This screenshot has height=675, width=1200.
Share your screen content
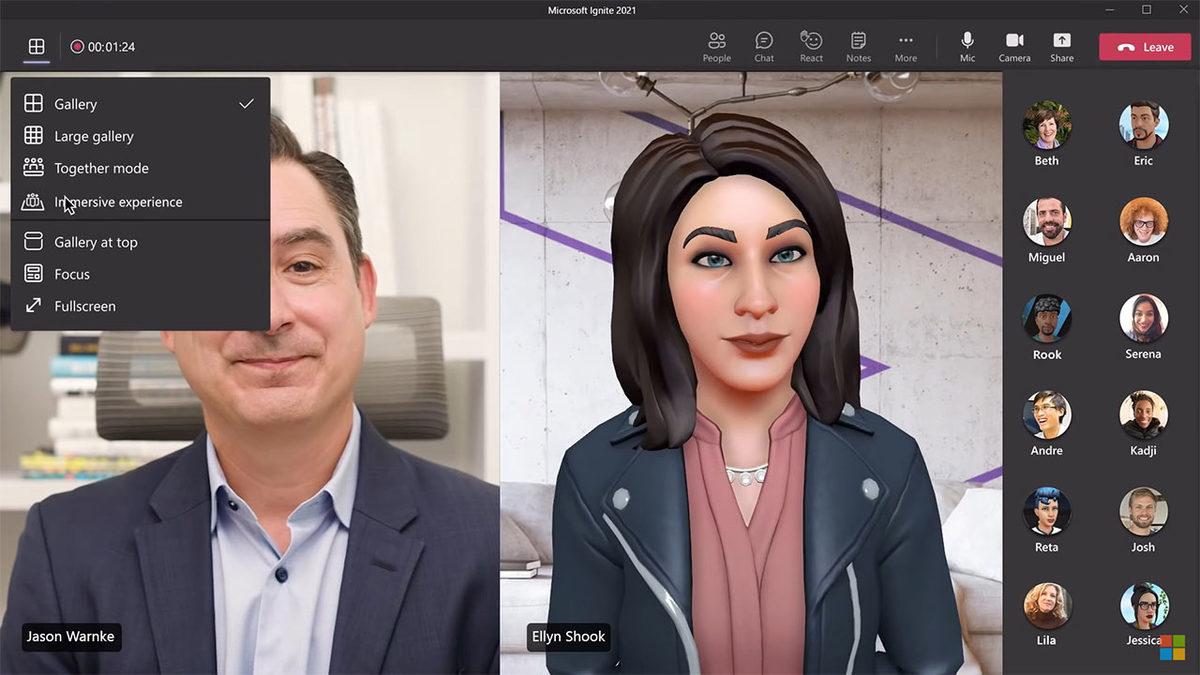coord(1061,46)
